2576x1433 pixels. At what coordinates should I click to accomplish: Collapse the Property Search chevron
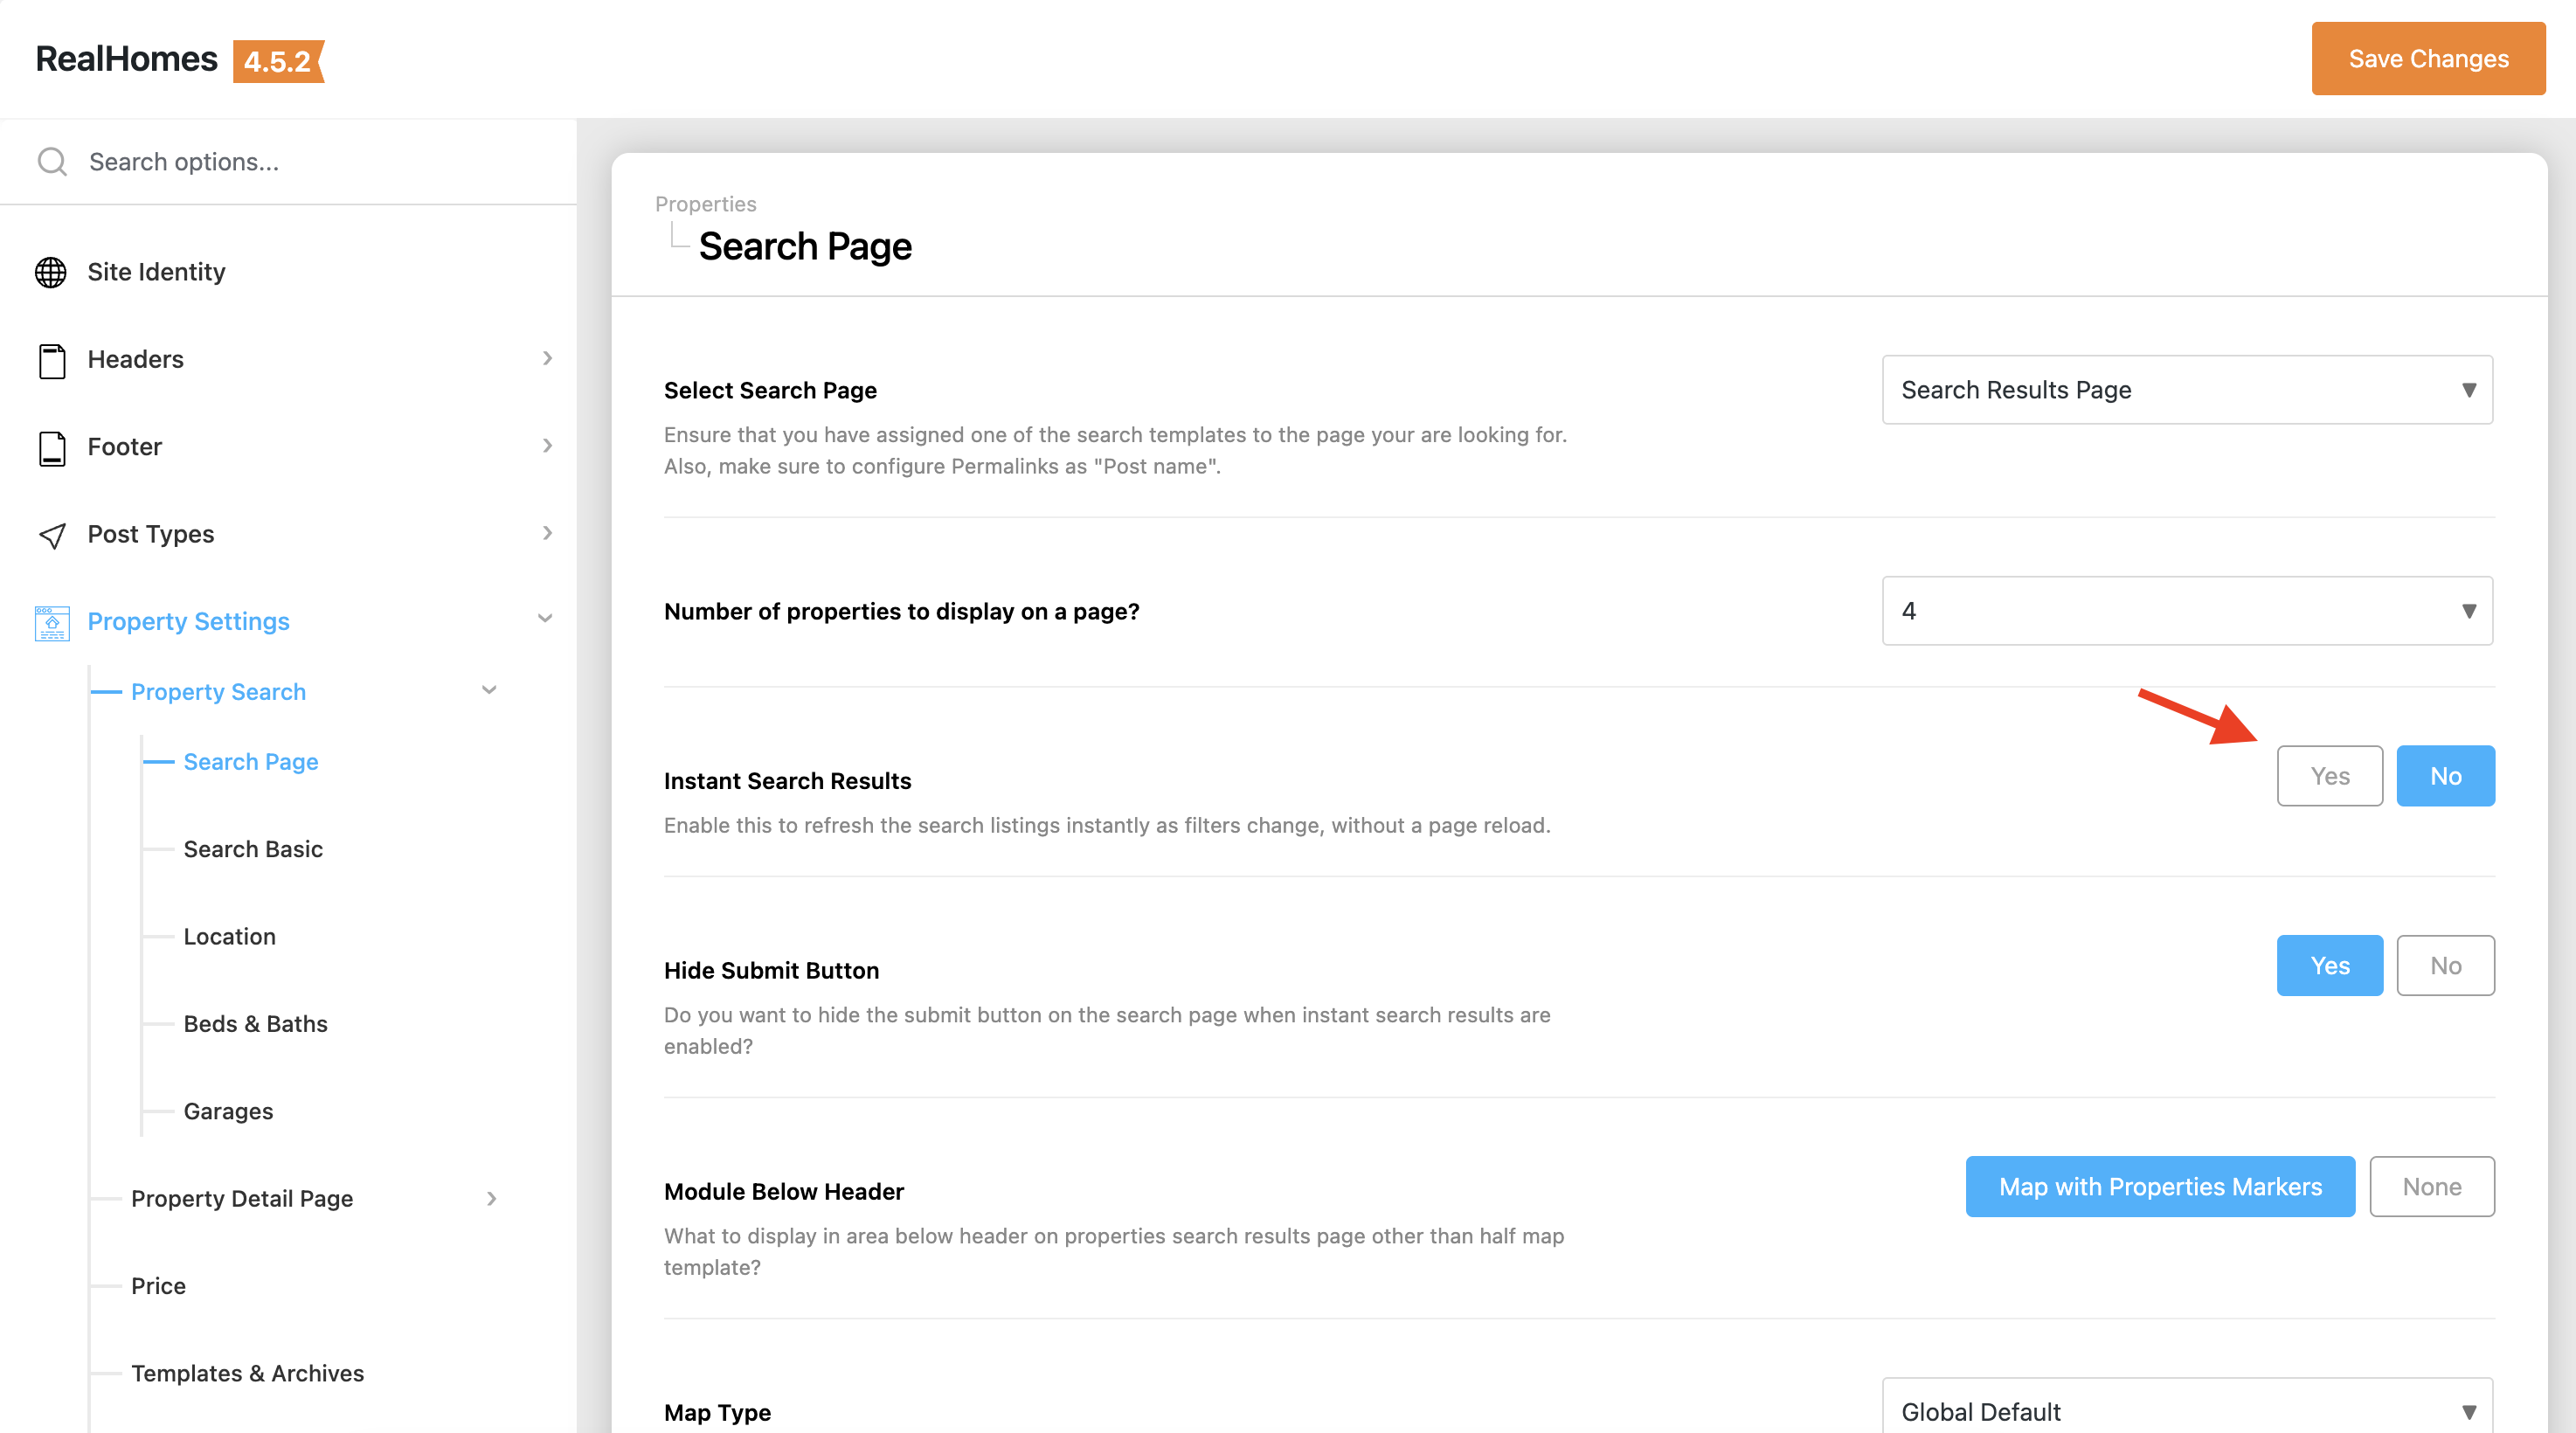pyautogui.click(x=489, y=690)
